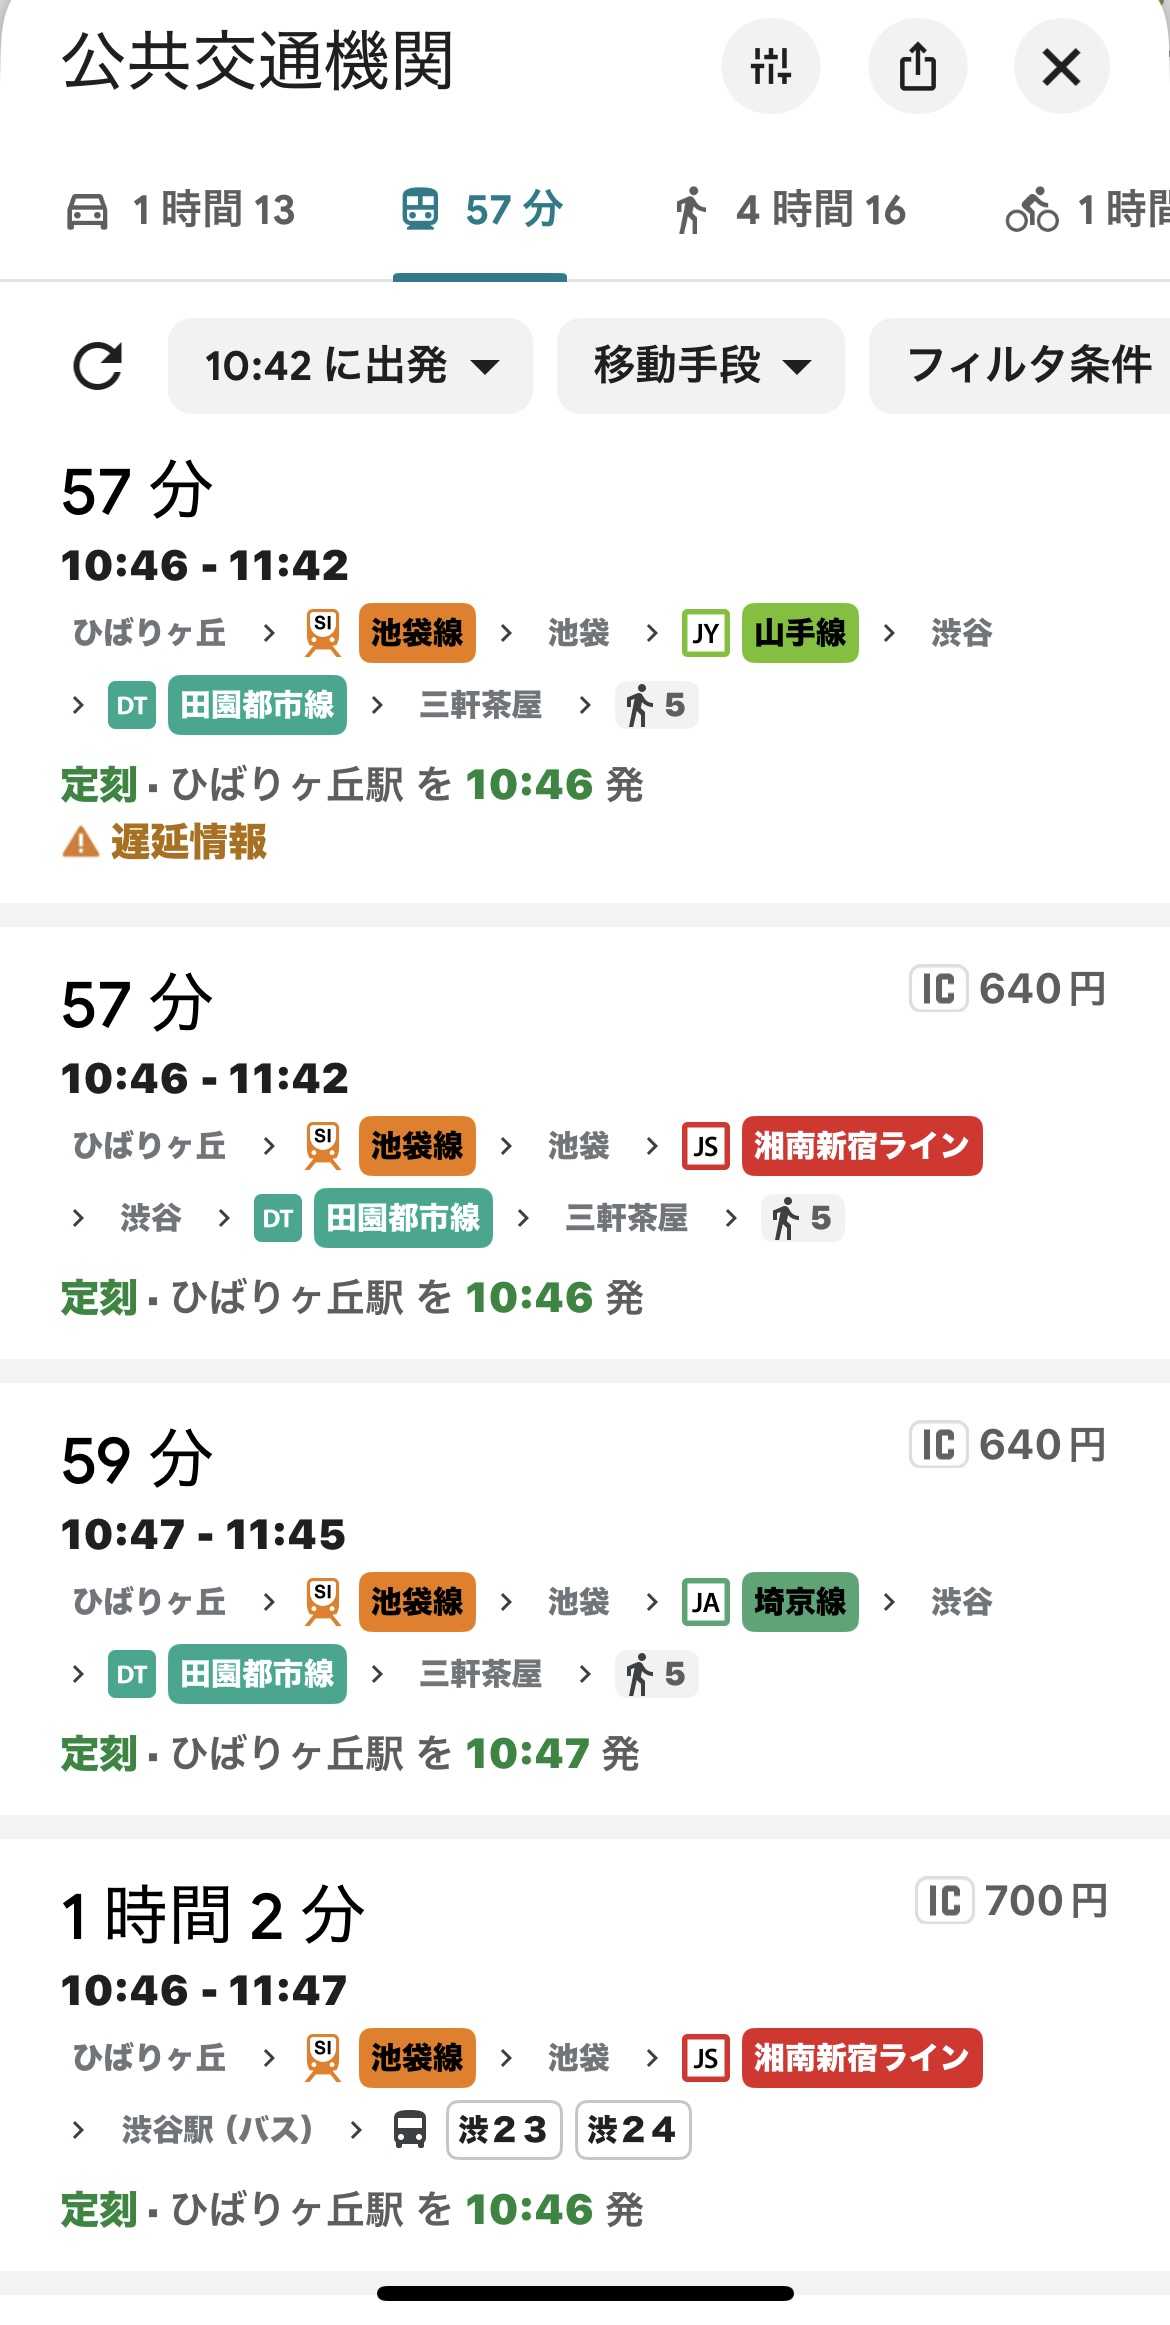Tap the share icon
1170x2325 pixels.
[x=917, y=66]
